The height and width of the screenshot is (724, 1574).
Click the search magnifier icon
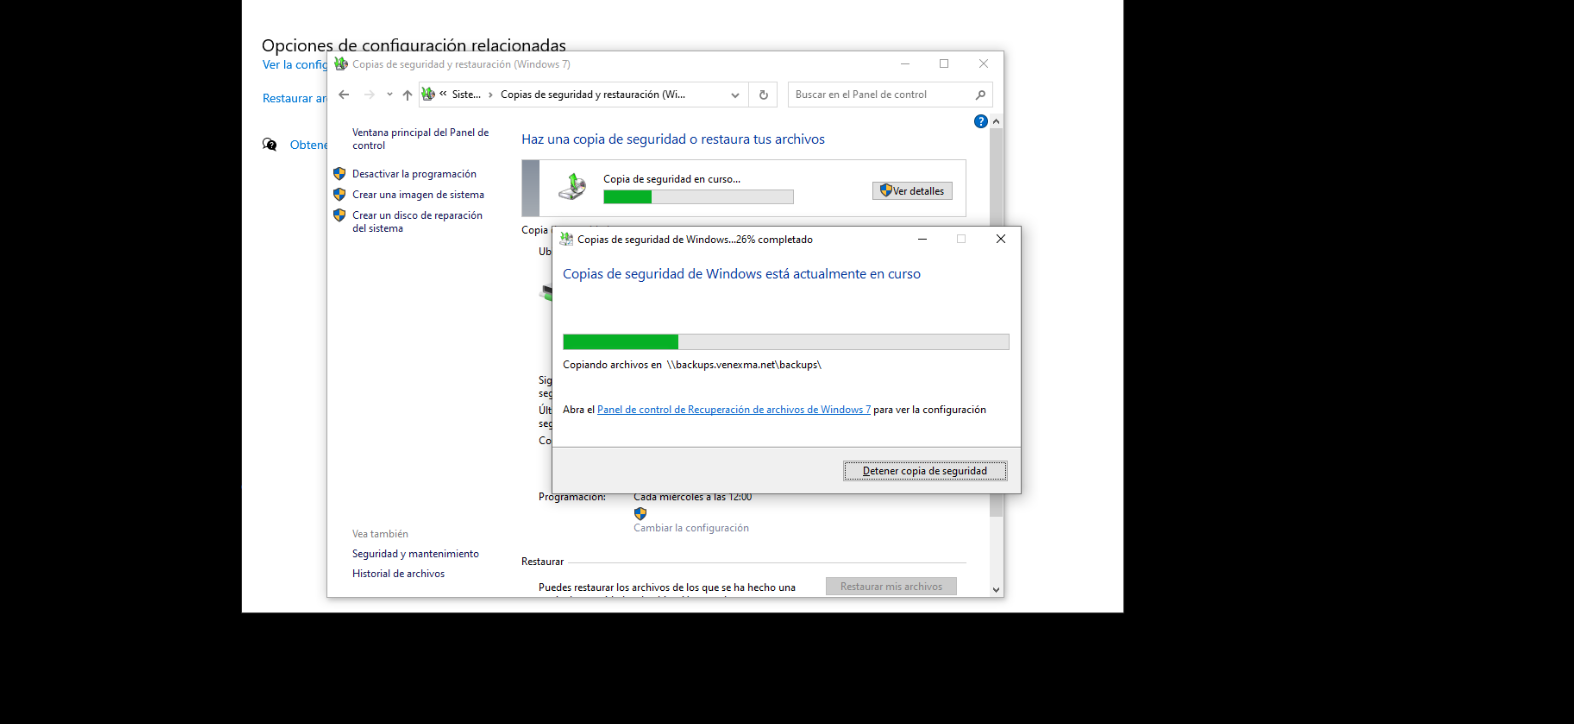coord(980,95)
